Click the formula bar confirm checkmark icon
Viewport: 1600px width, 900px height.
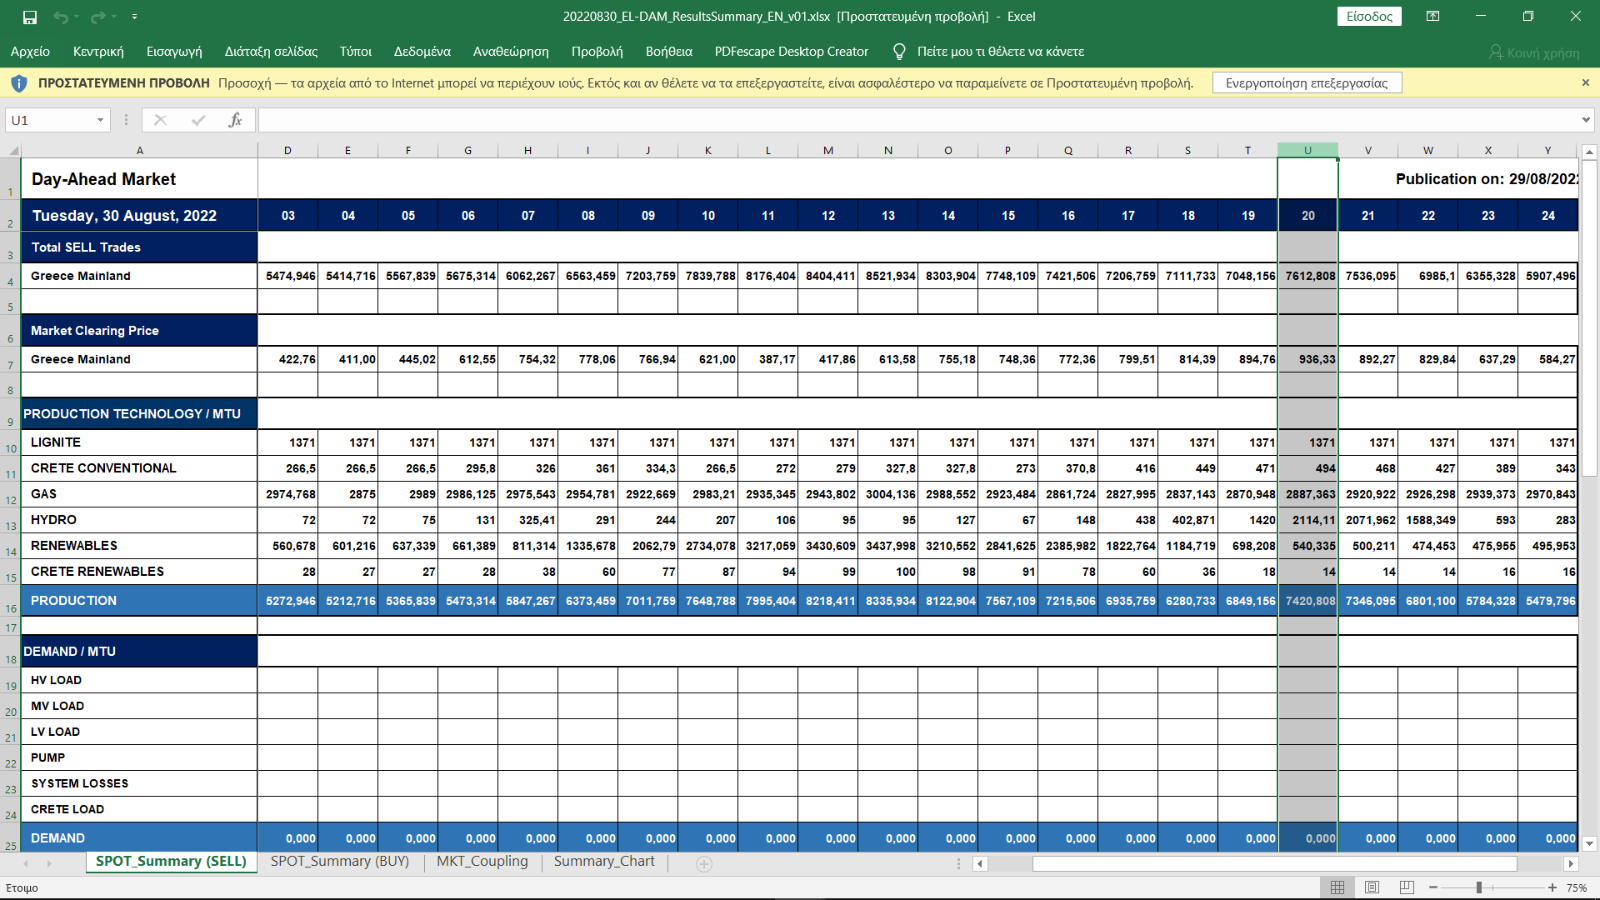coord(198,120)
